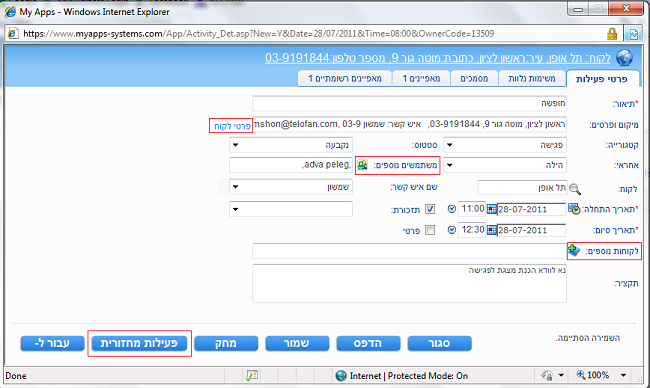Click the פעילות מחזורית button
Screen dimensions: 650x388
click(139, 343)
